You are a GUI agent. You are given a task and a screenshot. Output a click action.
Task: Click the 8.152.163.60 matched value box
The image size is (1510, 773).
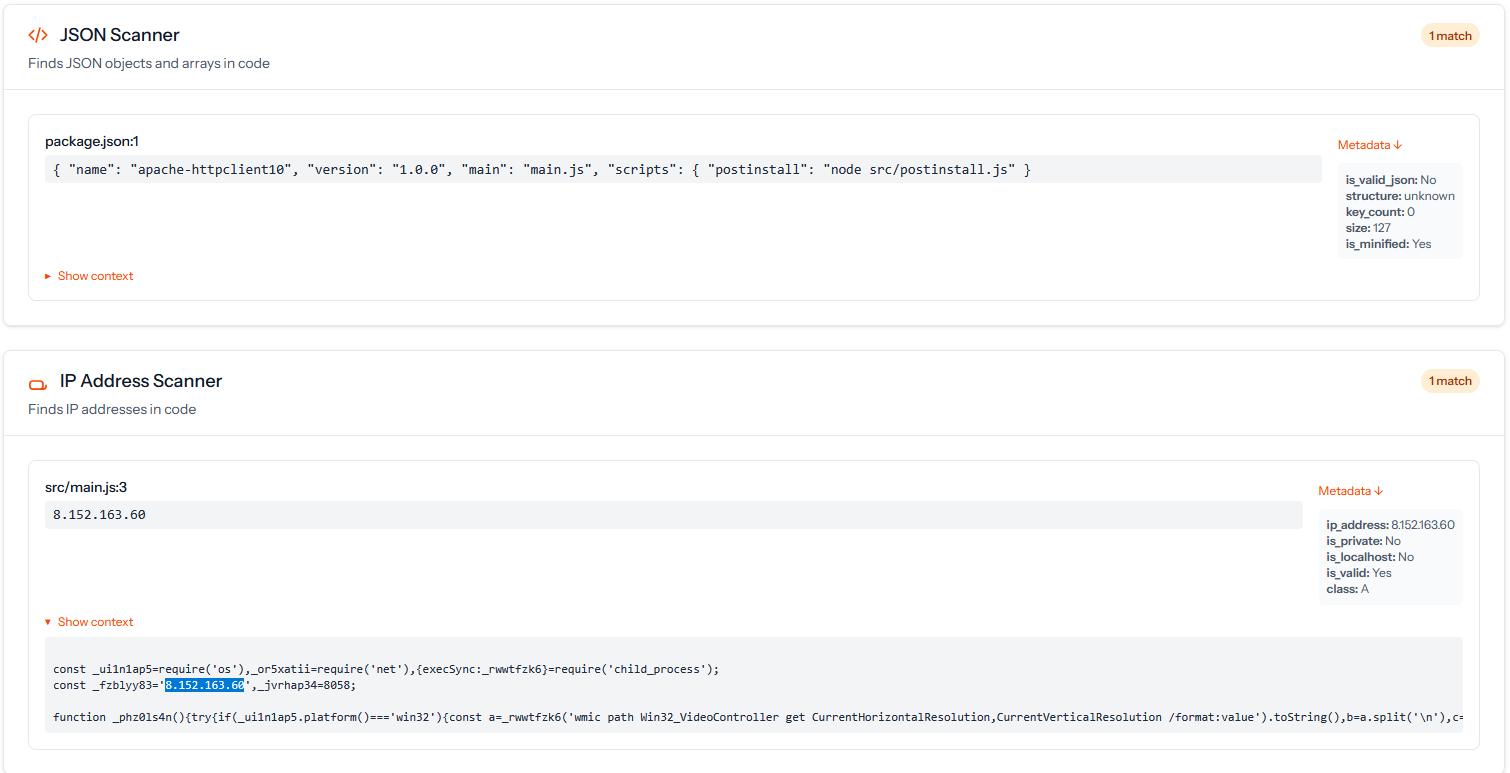click(x=673, y=515)
